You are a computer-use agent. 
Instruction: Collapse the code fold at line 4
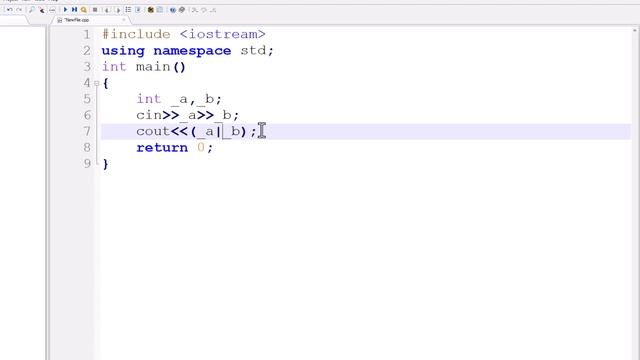[x=97, y=83]
